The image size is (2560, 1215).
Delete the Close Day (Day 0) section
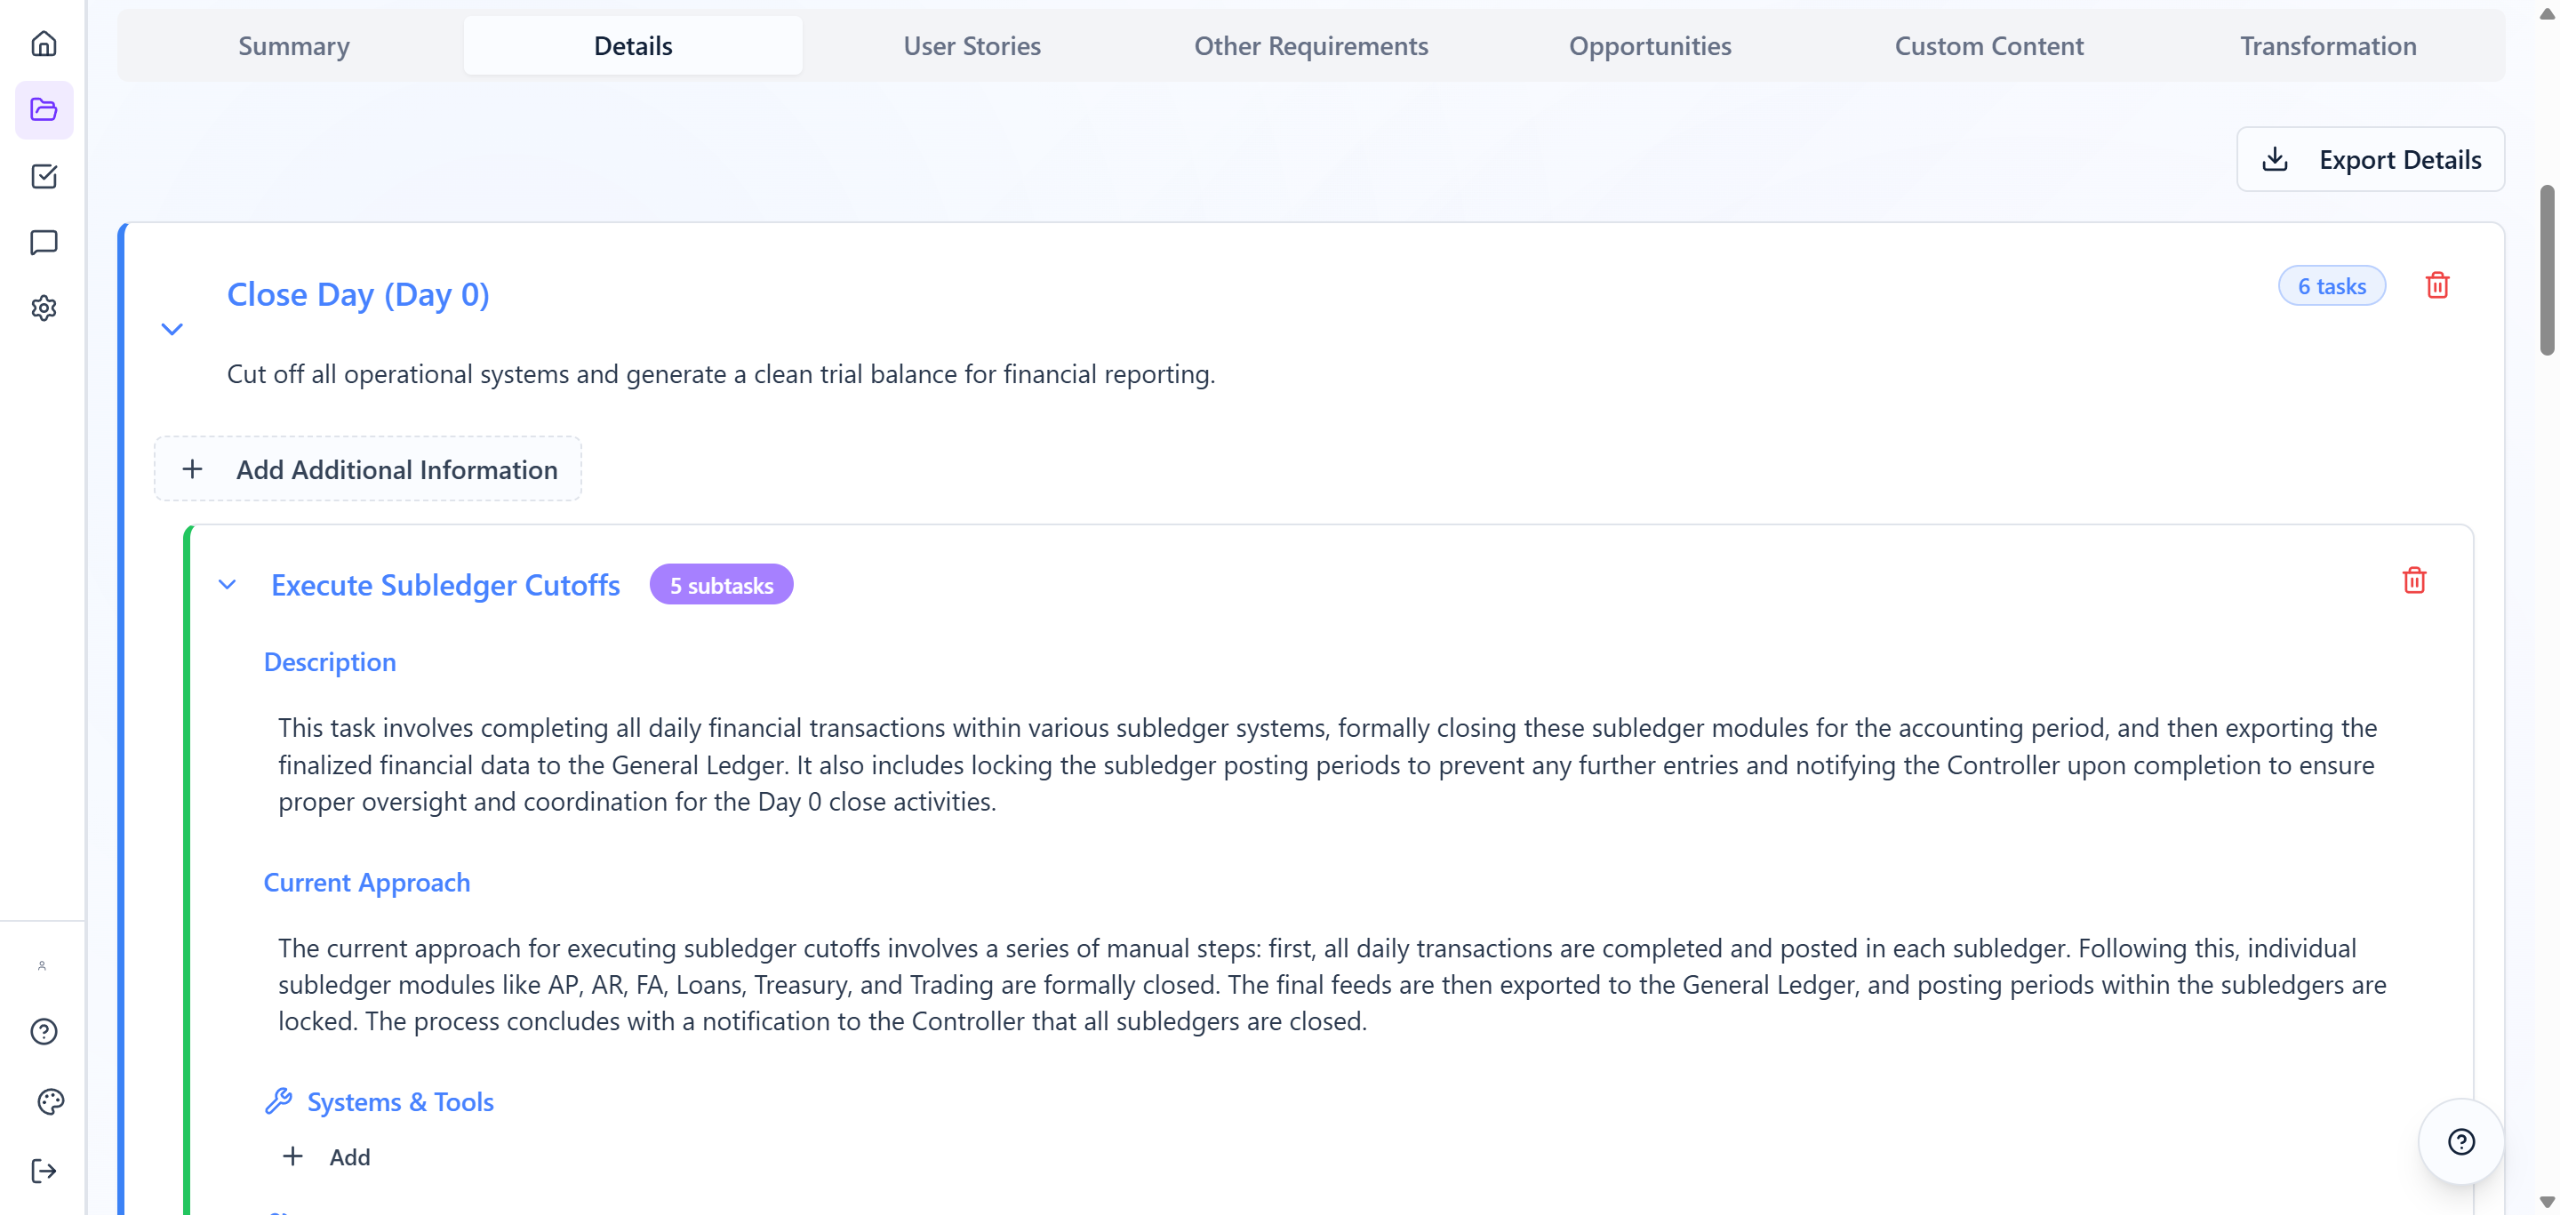pos(2437,286)
